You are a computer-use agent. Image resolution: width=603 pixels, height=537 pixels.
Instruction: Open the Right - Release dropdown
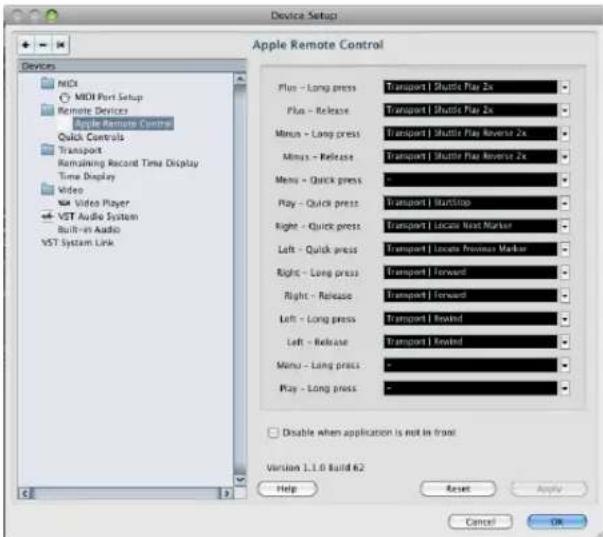point(564,295)
